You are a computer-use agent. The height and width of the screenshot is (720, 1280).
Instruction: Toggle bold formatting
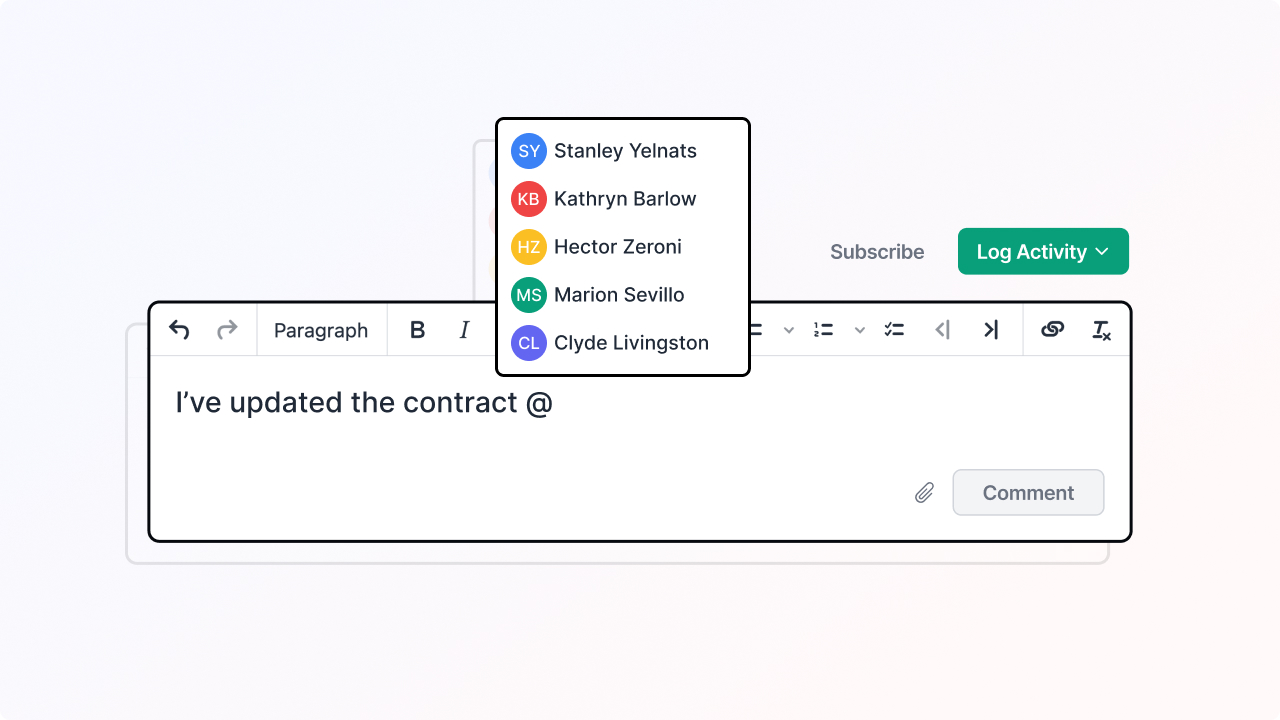(x=418, y=330)
